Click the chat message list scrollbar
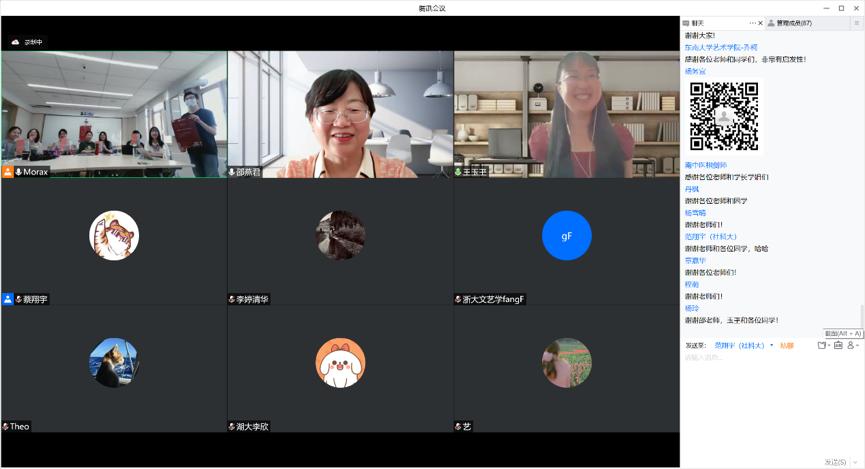The image size is (865, 469). 862,316
